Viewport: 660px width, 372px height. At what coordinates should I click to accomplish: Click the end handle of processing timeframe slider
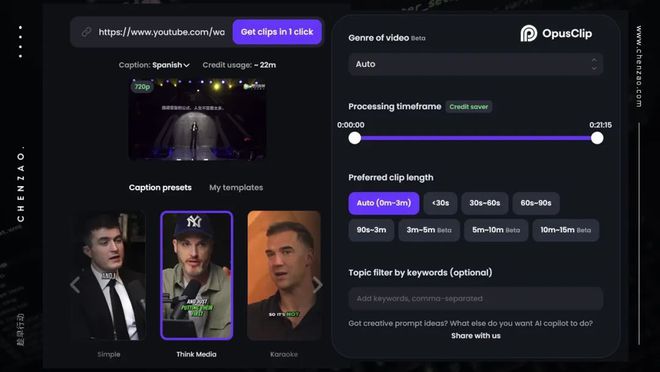tap(597, 138)
